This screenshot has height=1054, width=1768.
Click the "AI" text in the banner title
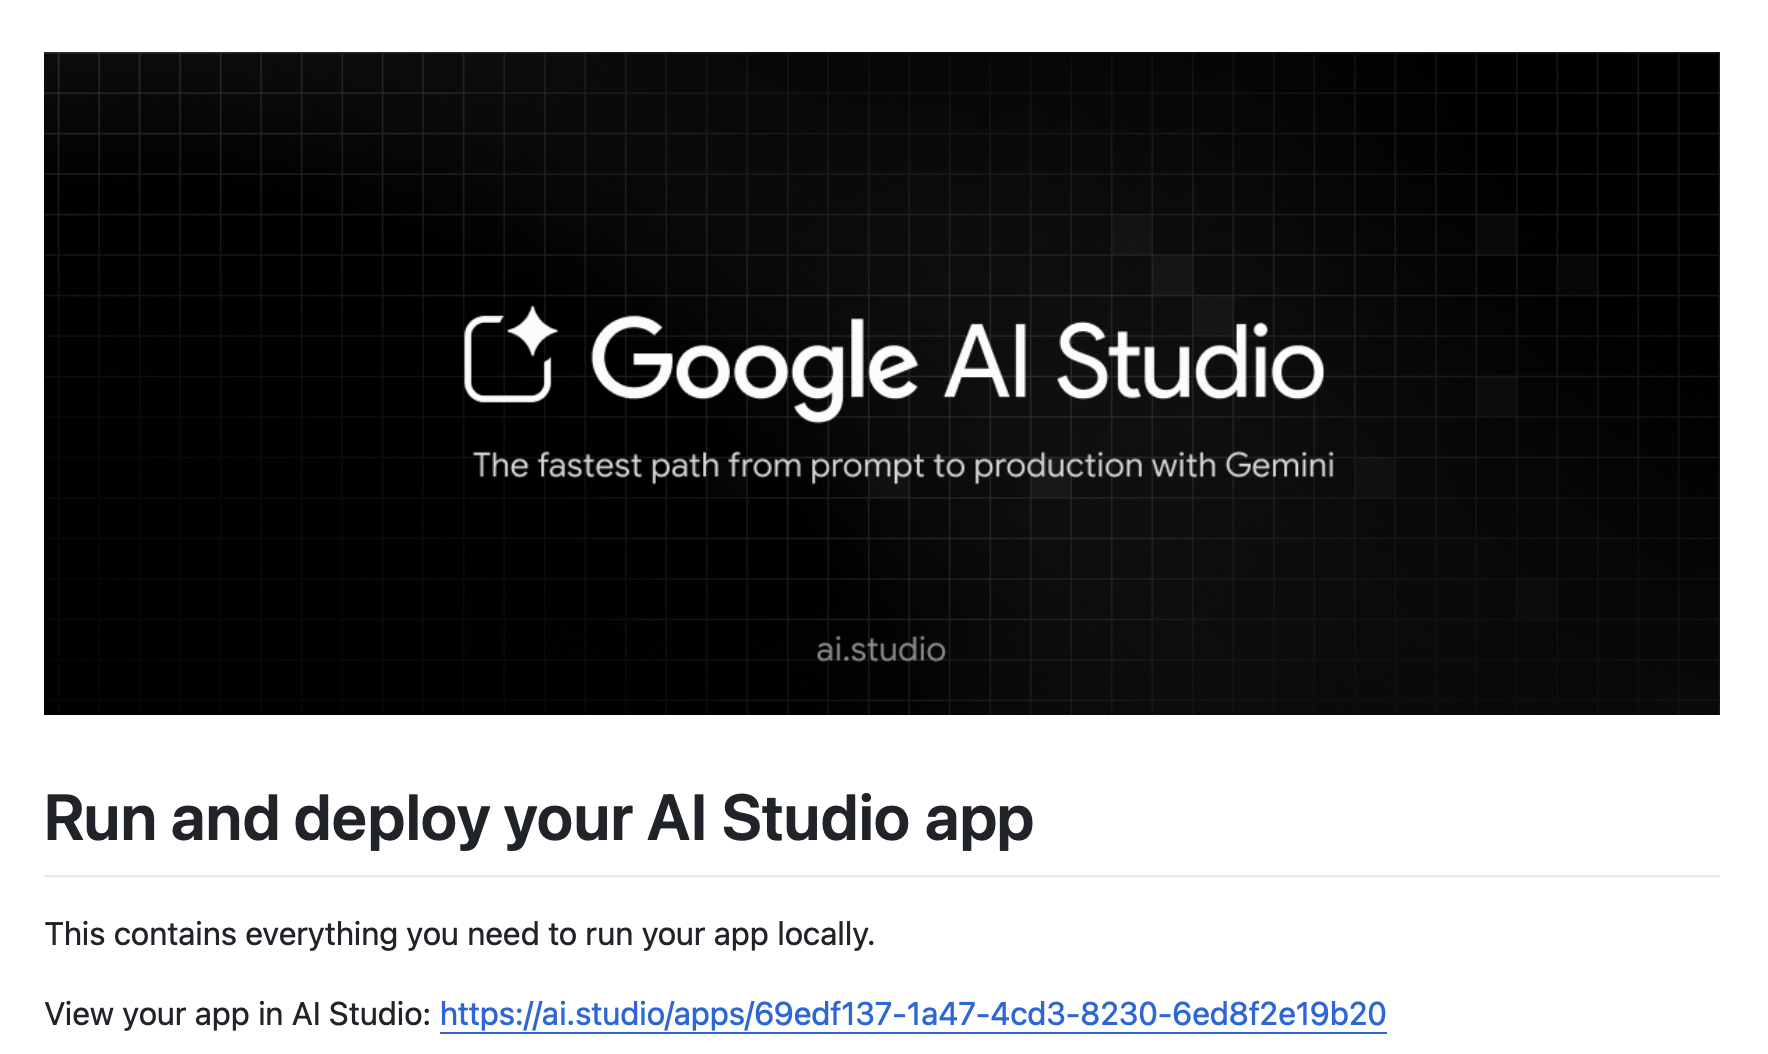click(986, 362)
